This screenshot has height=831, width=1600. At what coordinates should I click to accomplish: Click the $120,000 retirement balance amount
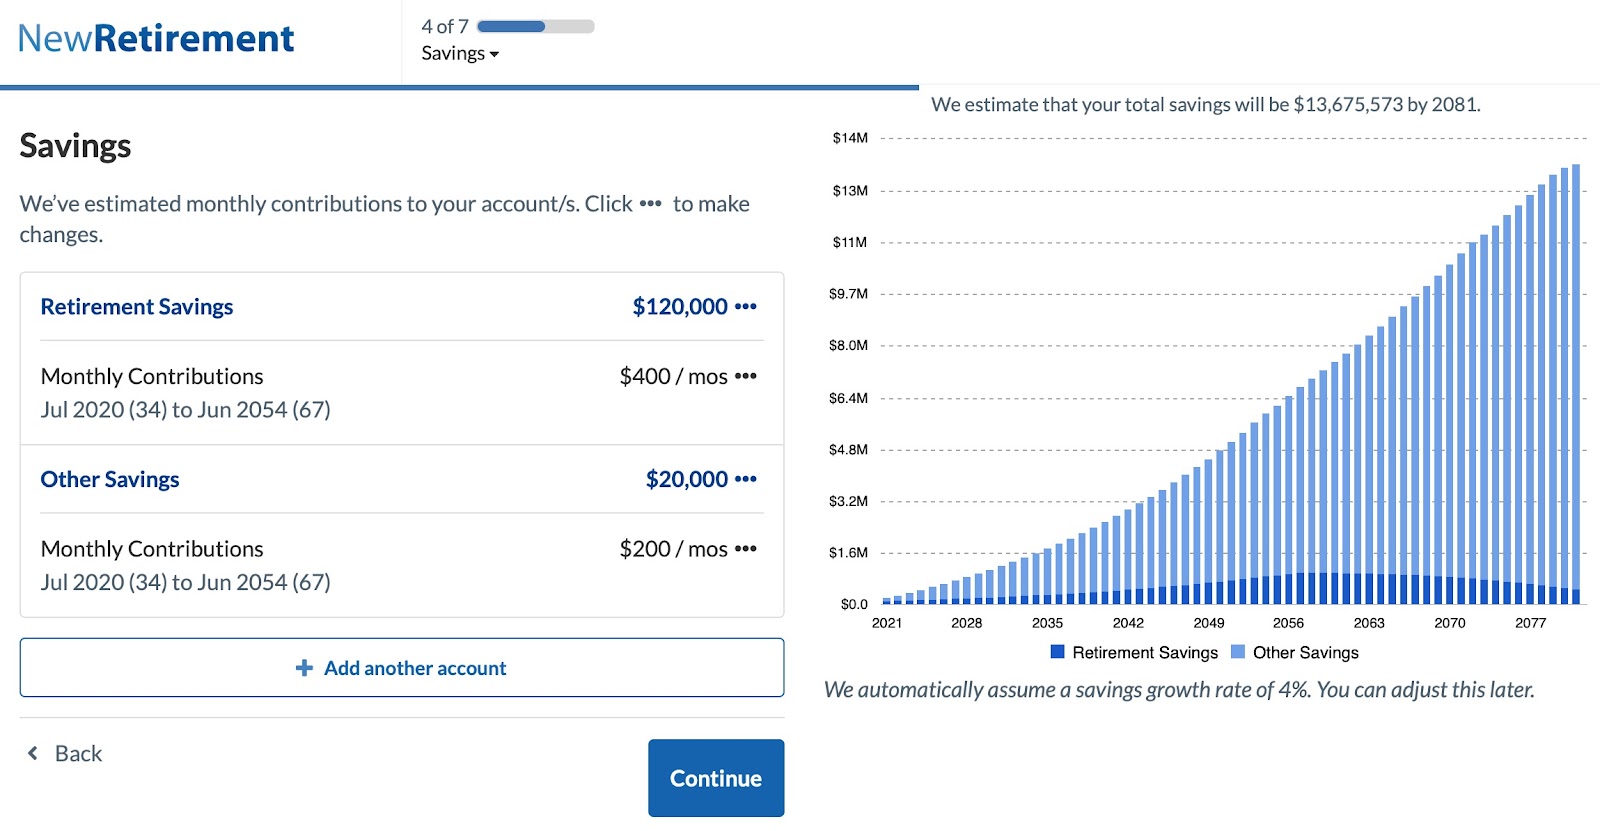(680, 307)
